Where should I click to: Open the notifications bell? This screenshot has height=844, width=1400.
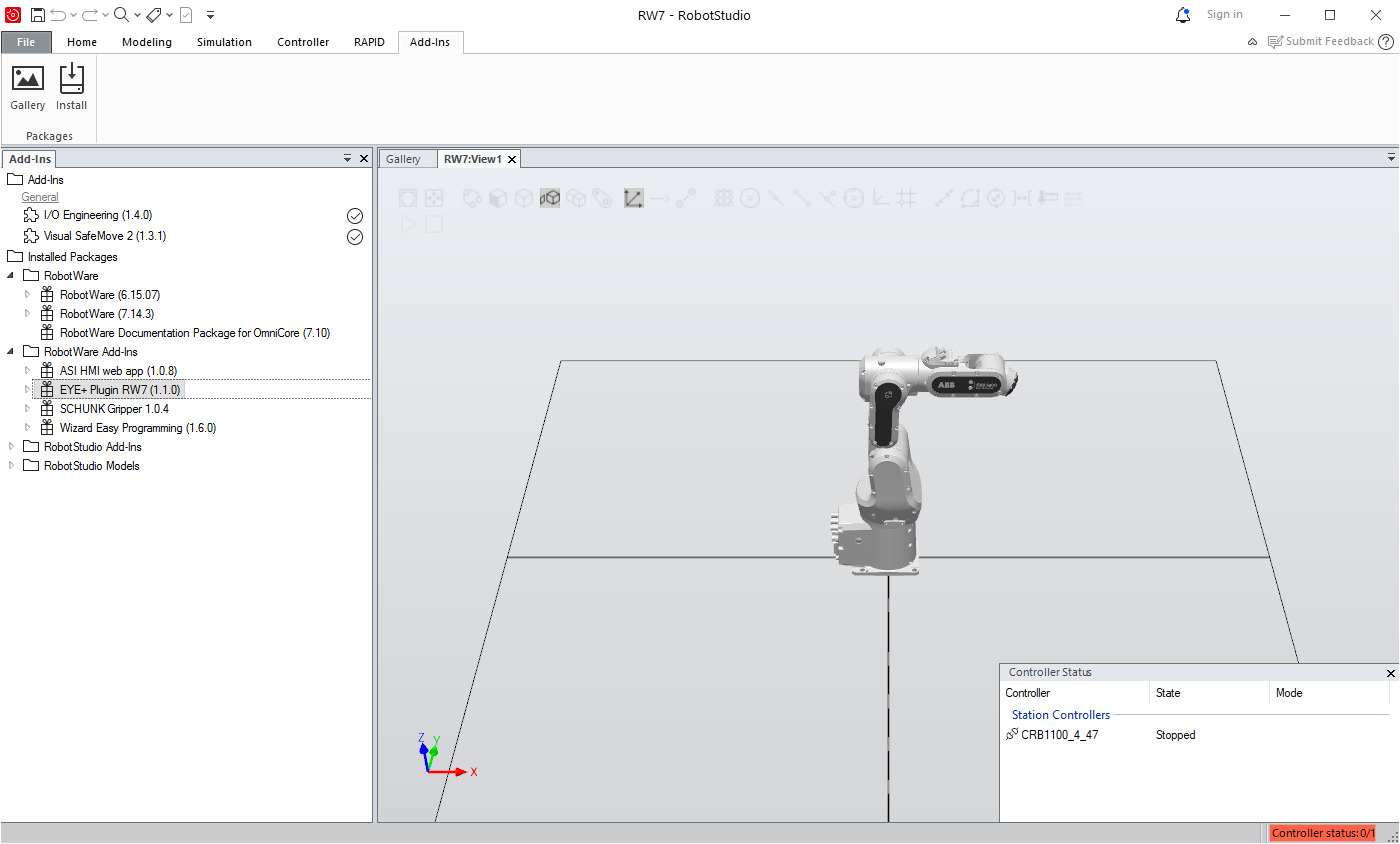click(x=1183, y=15)
